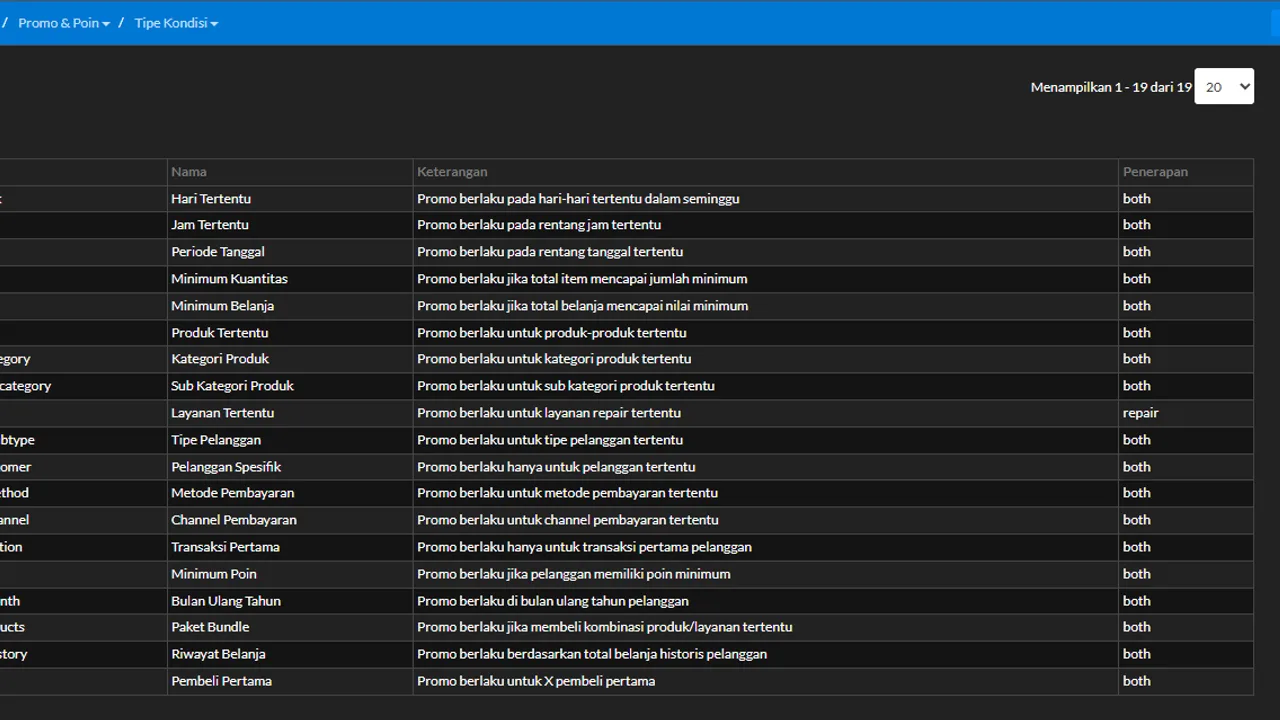Select the Kategori Produk name cell

[290, 359]
